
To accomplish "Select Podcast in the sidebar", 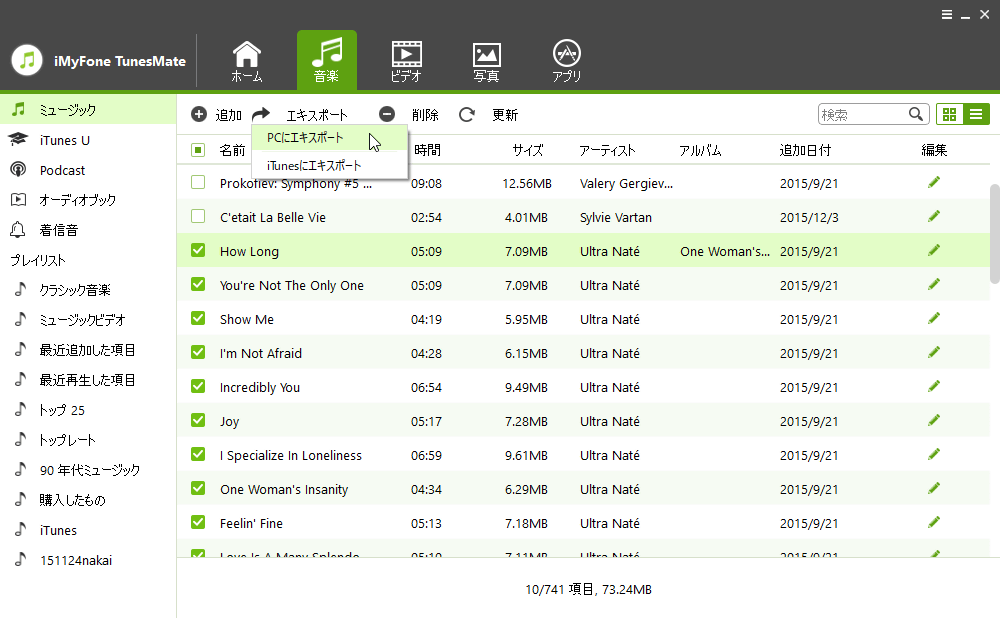I will 88,170.
